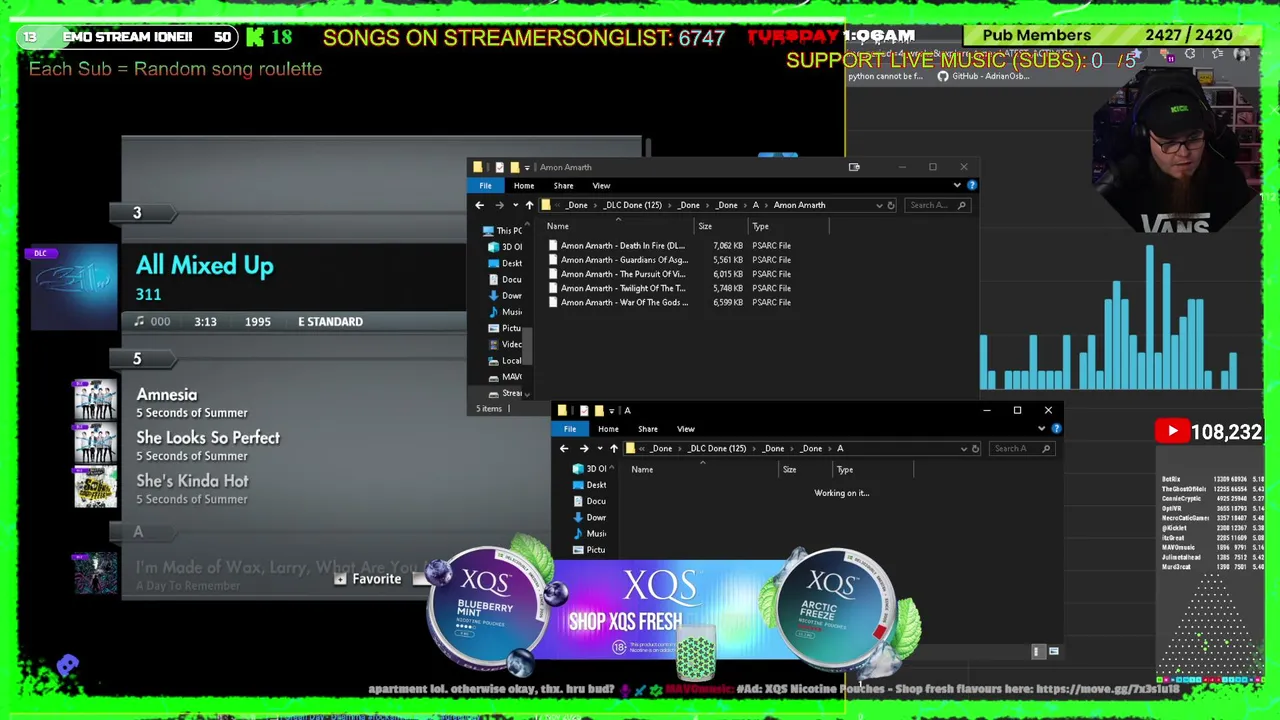Click _DLC Done (125) breadcrumb in Amon Amarth window

(x=632, y=205)
